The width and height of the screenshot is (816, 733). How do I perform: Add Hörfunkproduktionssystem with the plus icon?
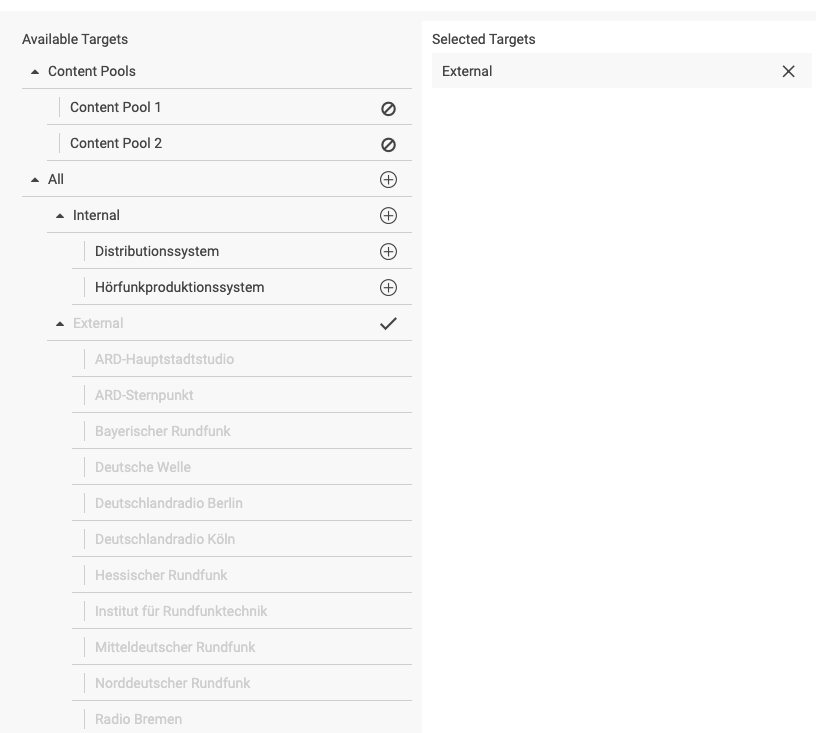pyautogui.click(x=388, y=288)
